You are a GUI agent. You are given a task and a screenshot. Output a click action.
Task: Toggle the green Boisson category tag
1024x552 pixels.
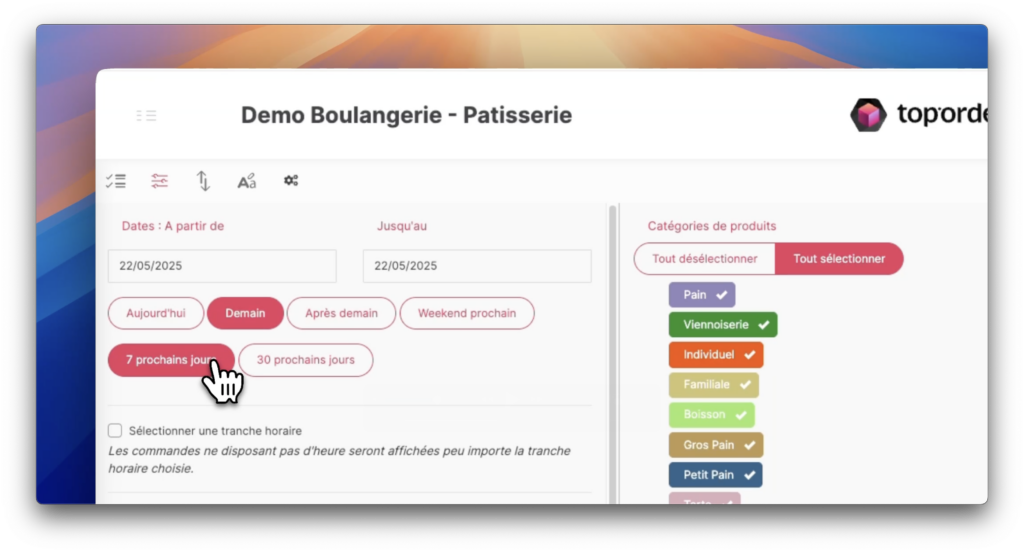point(711,415)
